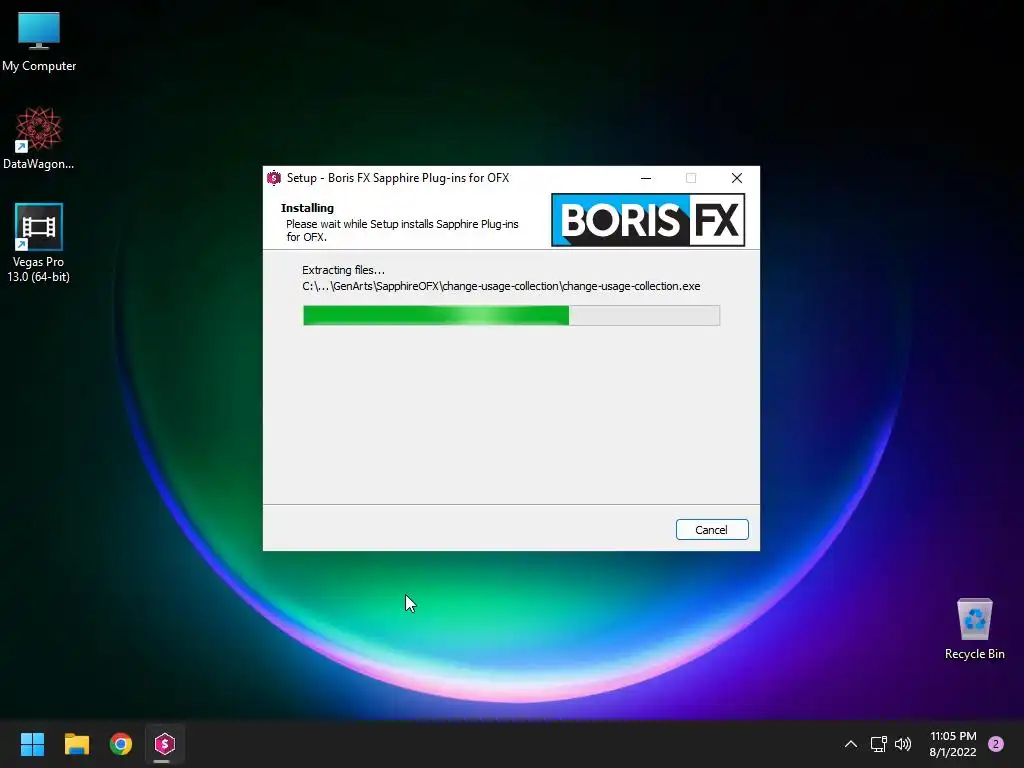Minimize the Boris FX setup window
1024x768 pixels.
646,178
